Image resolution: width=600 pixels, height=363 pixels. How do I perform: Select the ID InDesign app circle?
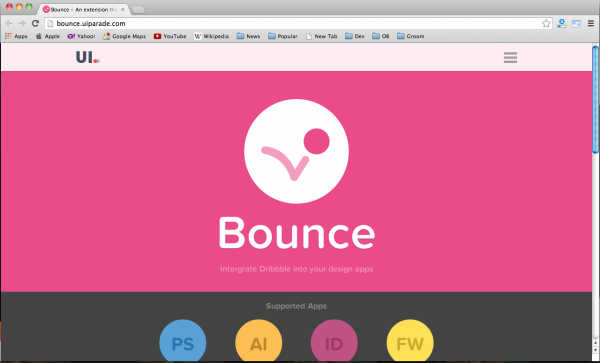(x=334, y=341)
